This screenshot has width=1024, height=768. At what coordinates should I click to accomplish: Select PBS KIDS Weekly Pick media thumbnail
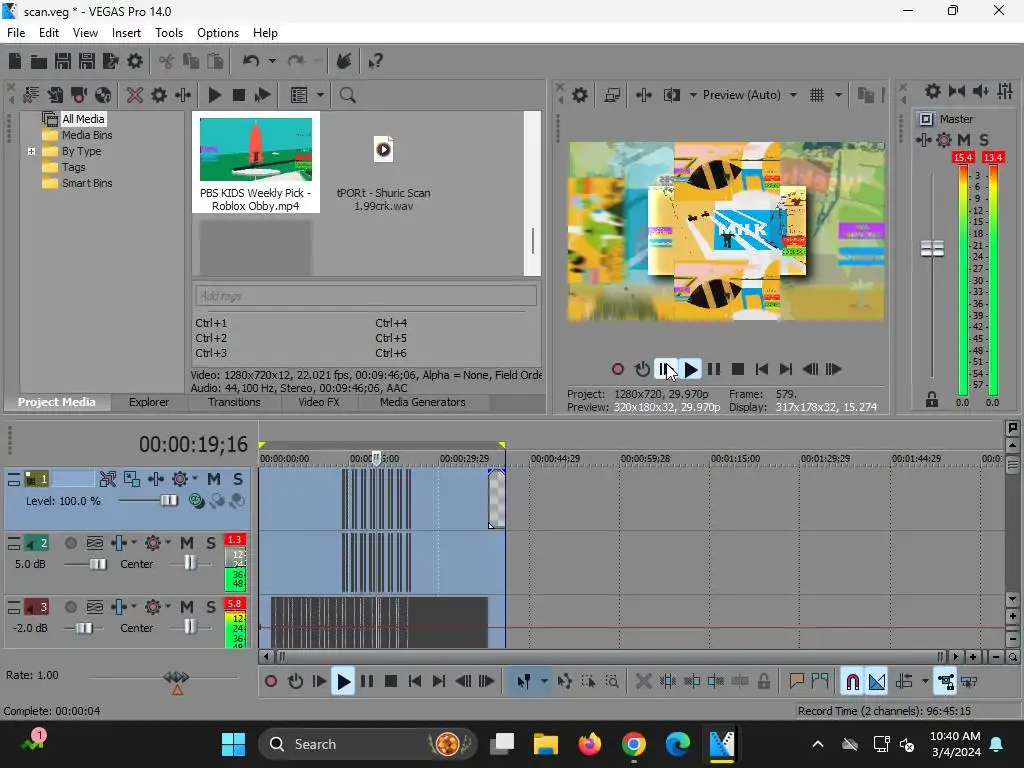(256, 150)
